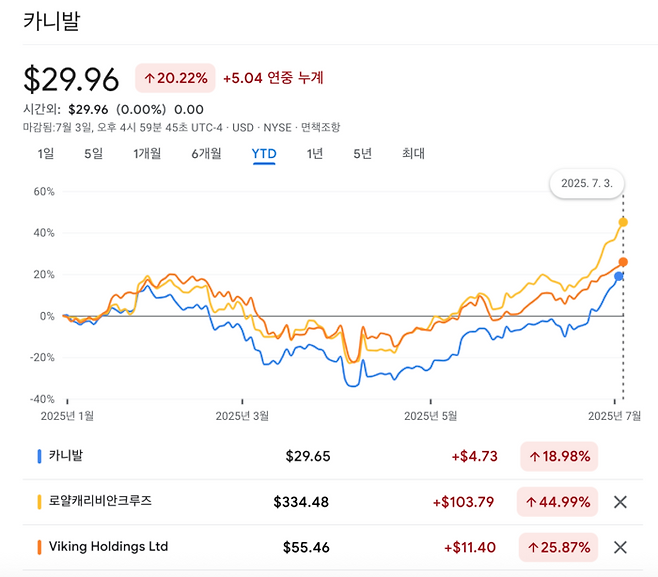Choose the 1년 range tab
The image size is (658, 577).
(315, 153)
